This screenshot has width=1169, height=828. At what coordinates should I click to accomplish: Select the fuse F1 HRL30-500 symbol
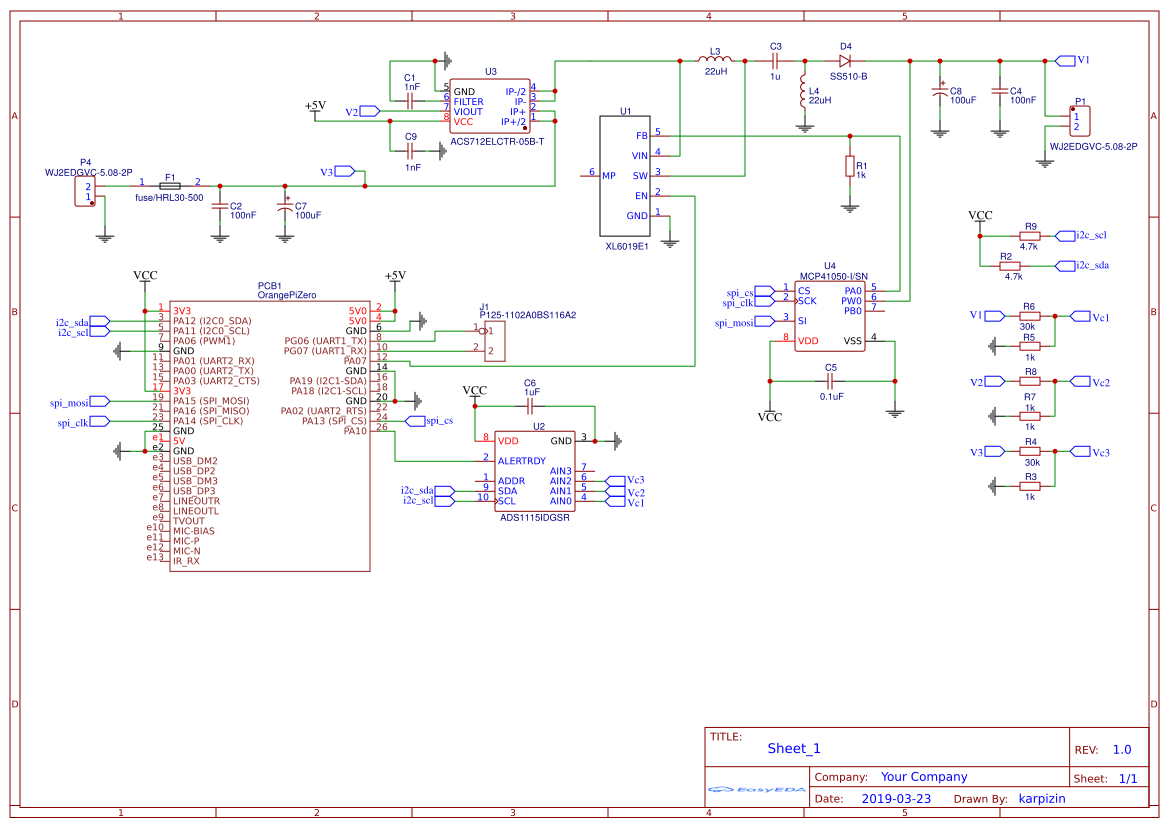[170, 185]
